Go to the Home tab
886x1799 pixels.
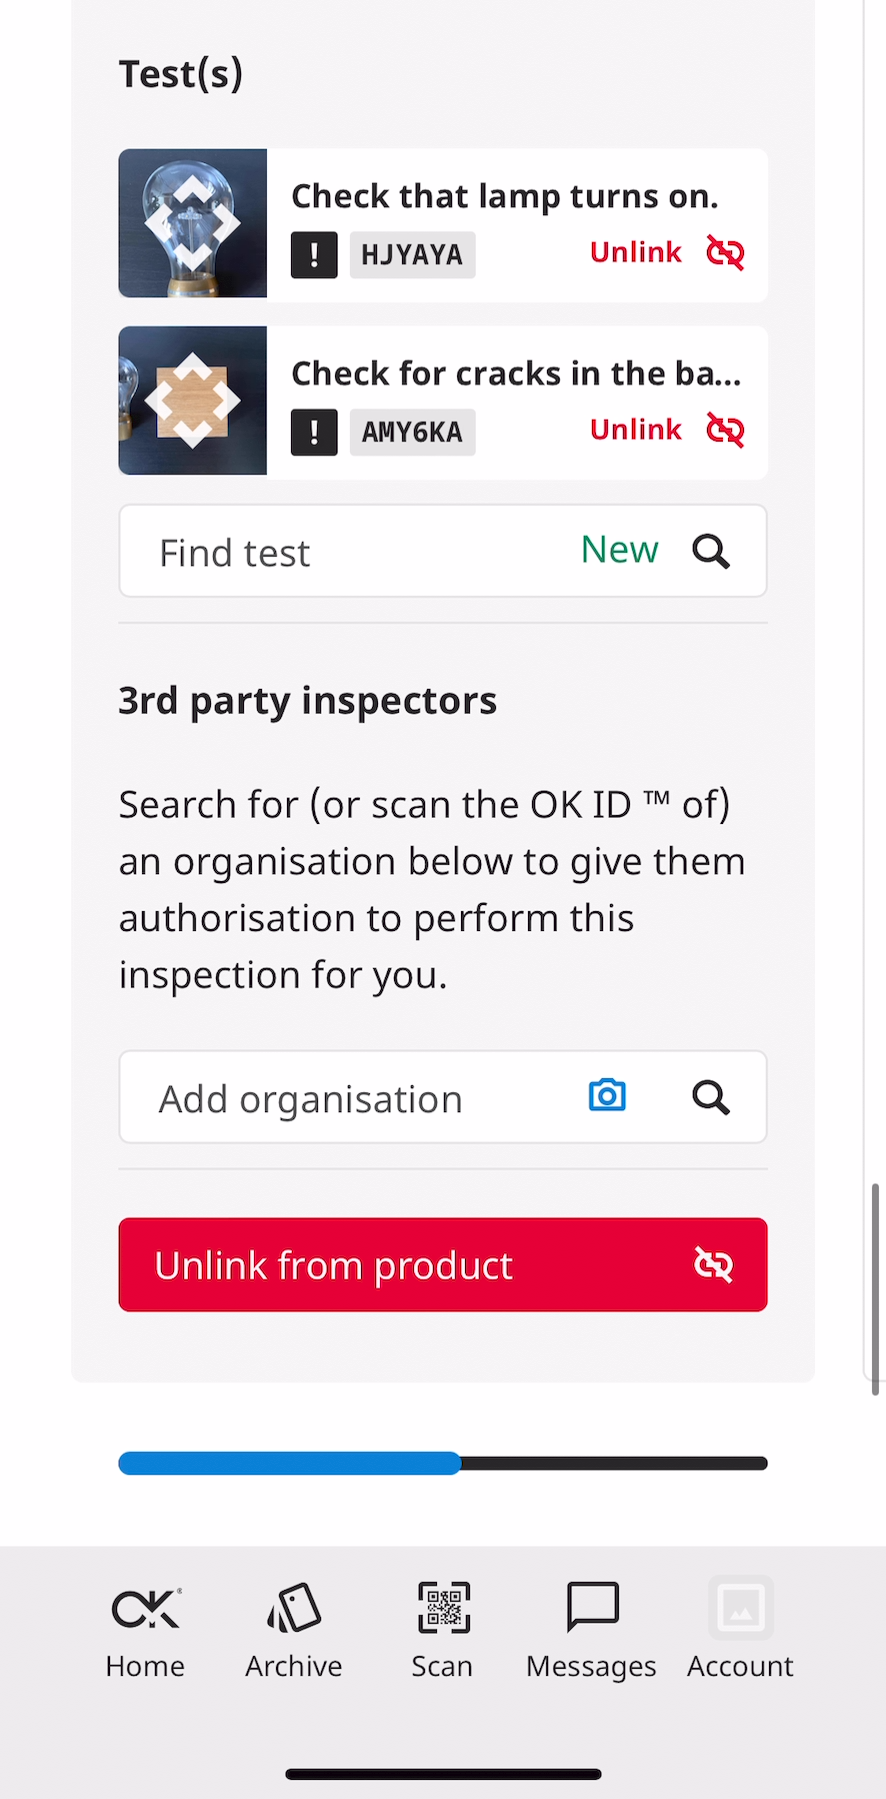pos(145,1629)
